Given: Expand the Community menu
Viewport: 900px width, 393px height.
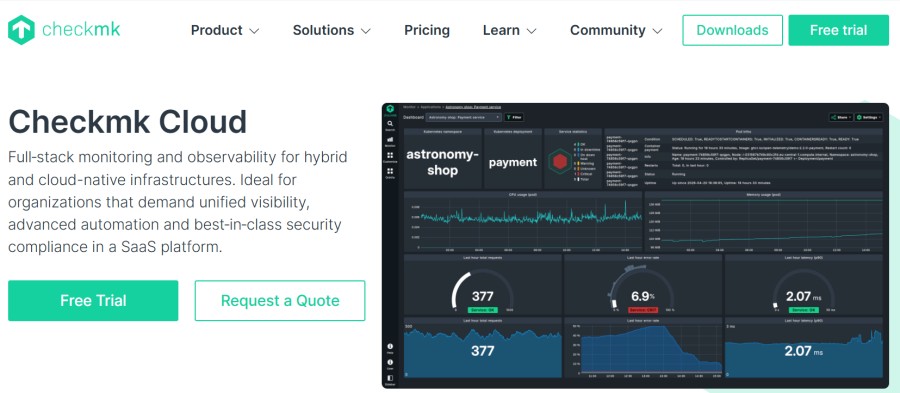Looking at the screenshot, I should click(616, 30).
